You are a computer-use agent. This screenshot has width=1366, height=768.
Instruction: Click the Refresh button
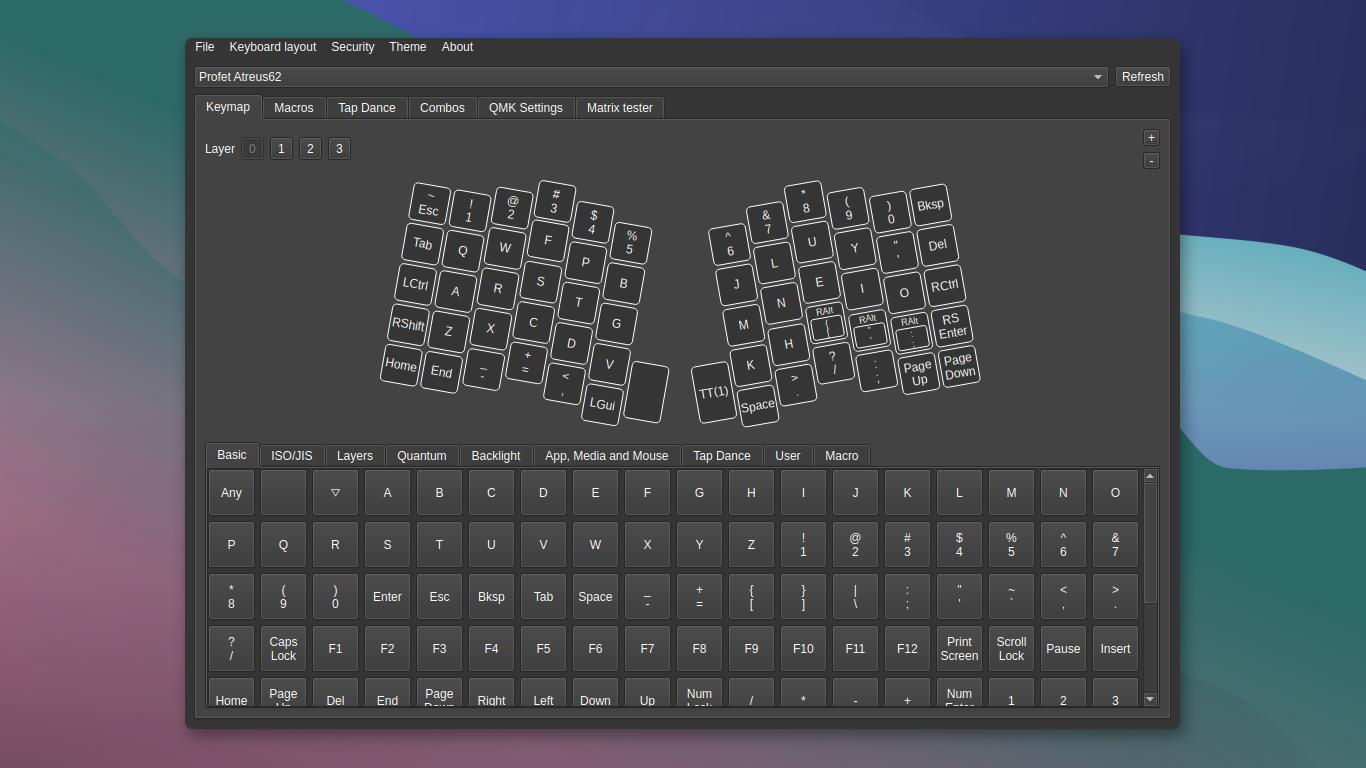pos(1142,77)
